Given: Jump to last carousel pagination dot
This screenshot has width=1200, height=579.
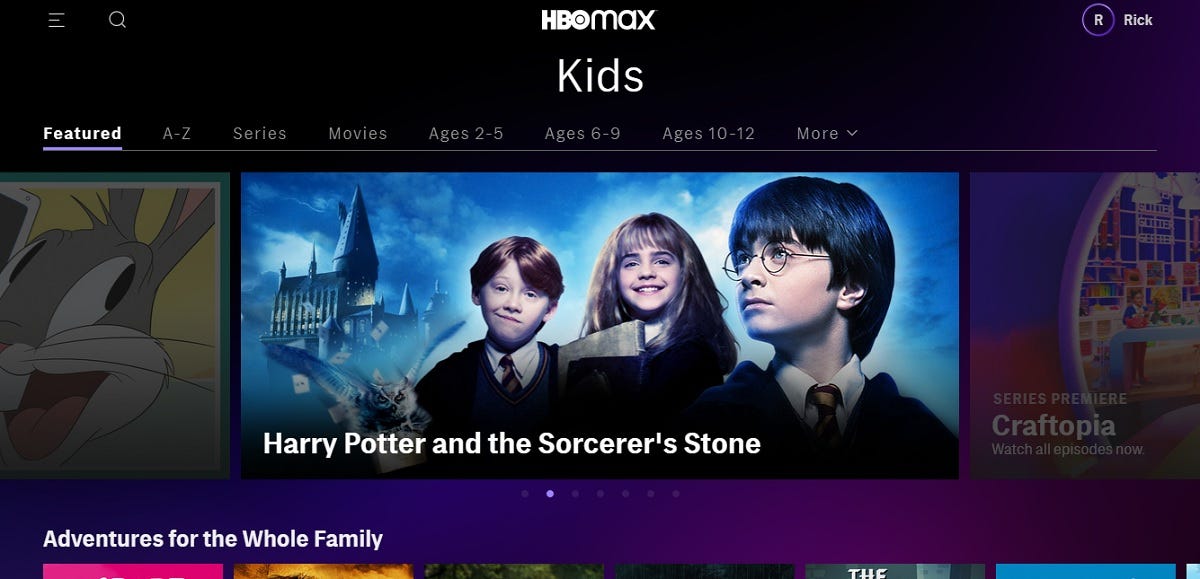Looking at the screenshot, I should (676, 493).
